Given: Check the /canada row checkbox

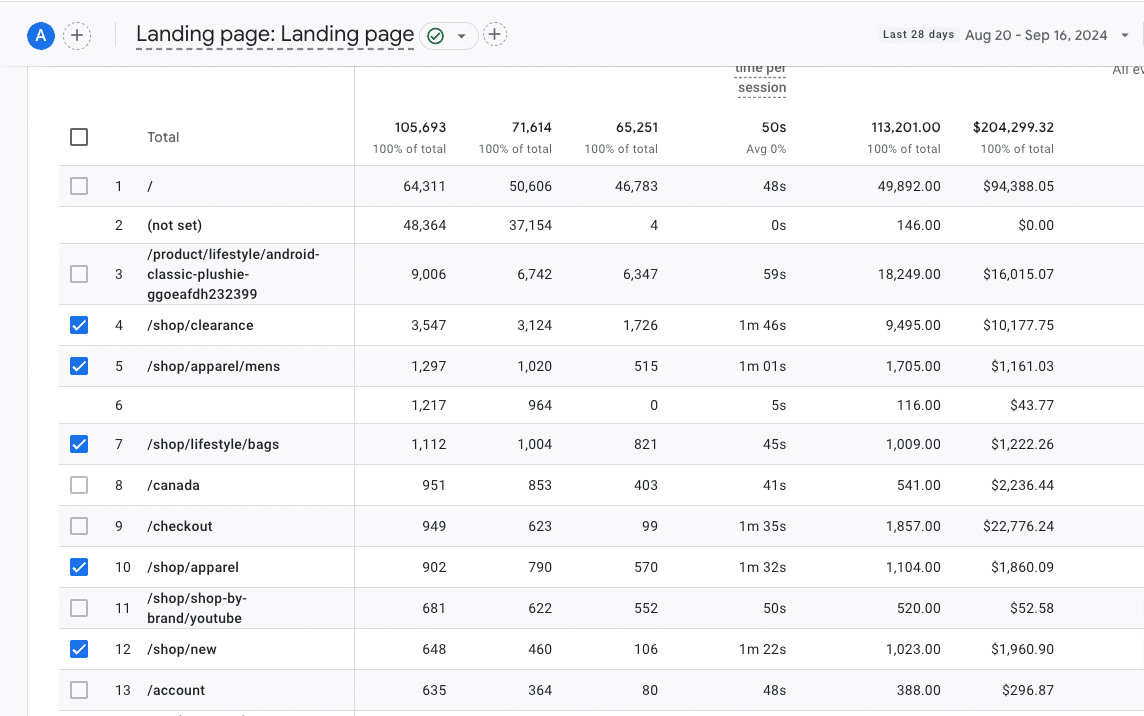Looking at the screenshot, I should (79, 485).
